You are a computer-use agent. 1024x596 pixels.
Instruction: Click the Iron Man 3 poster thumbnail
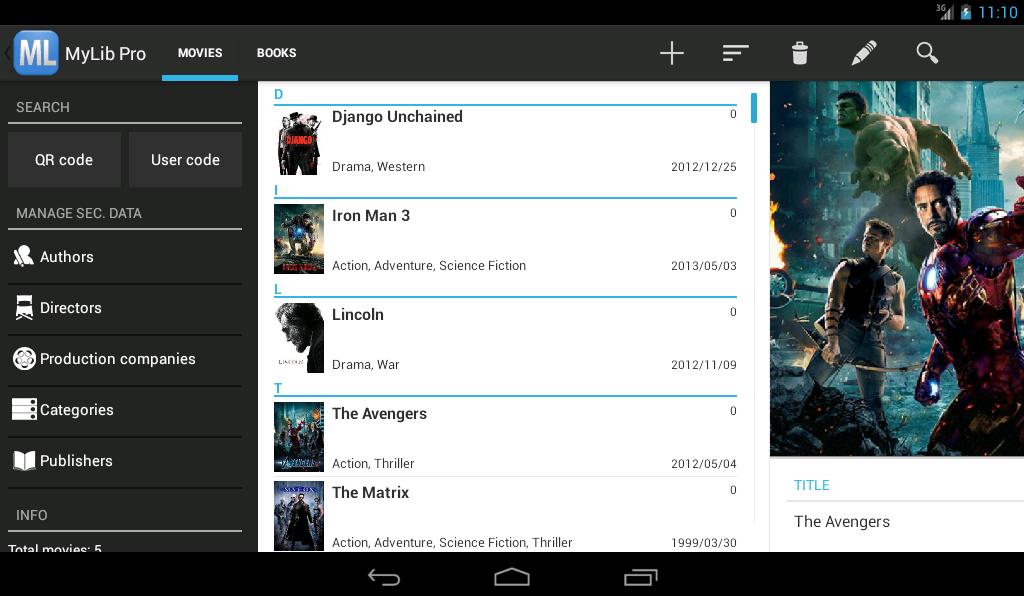coord(299,239)
